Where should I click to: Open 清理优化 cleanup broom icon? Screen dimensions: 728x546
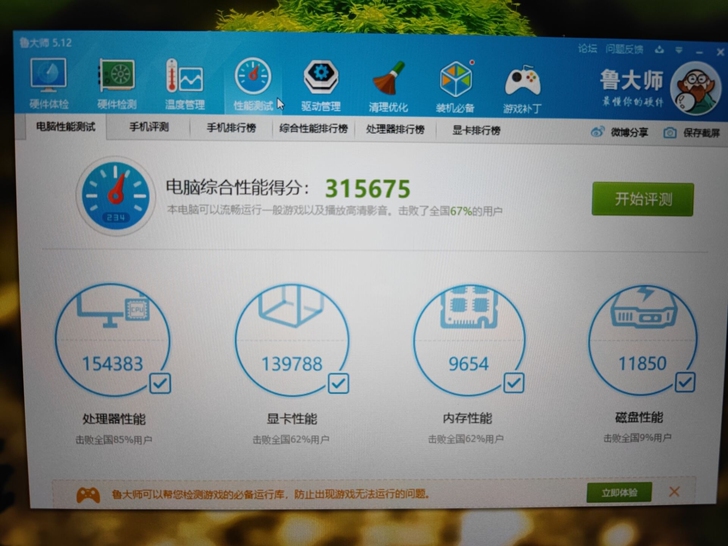point(388,78)
